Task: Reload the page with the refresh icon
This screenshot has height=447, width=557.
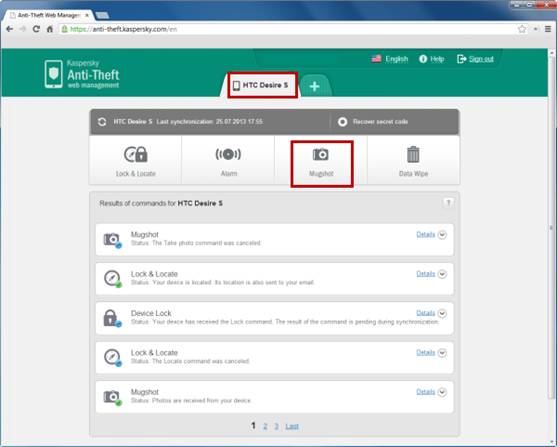Action: [36, 29]
